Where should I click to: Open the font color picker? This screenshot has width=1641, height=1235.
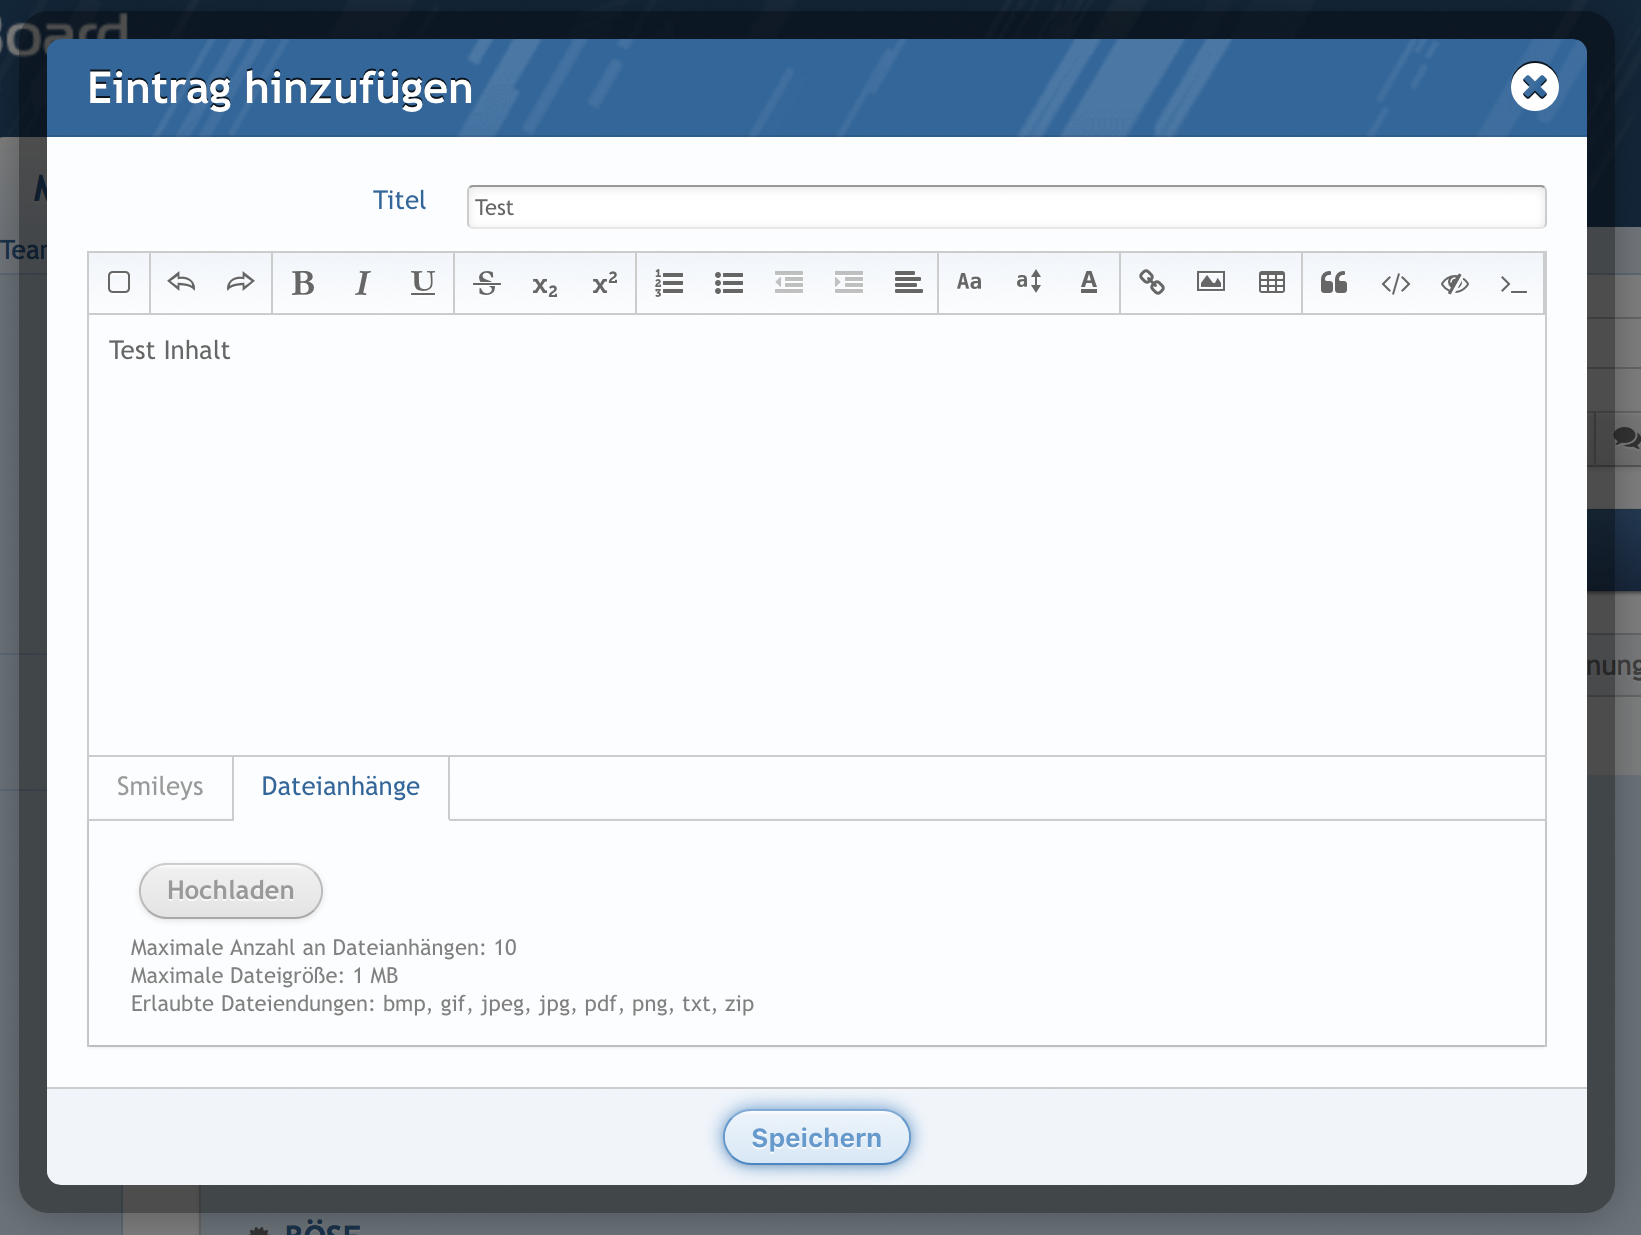pos(1089,283)
